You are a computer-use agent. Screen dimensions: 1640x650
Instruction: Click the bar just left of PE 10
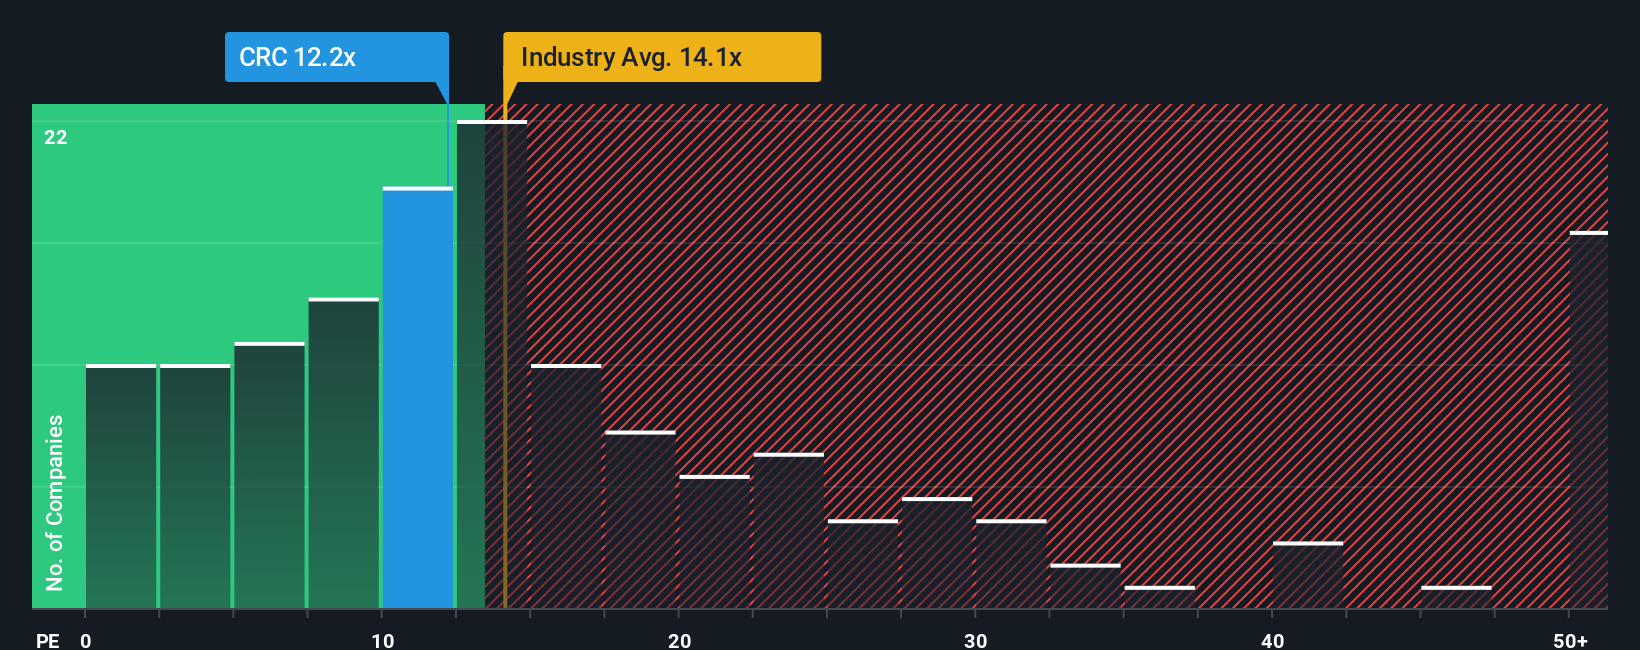coord(344,453)
